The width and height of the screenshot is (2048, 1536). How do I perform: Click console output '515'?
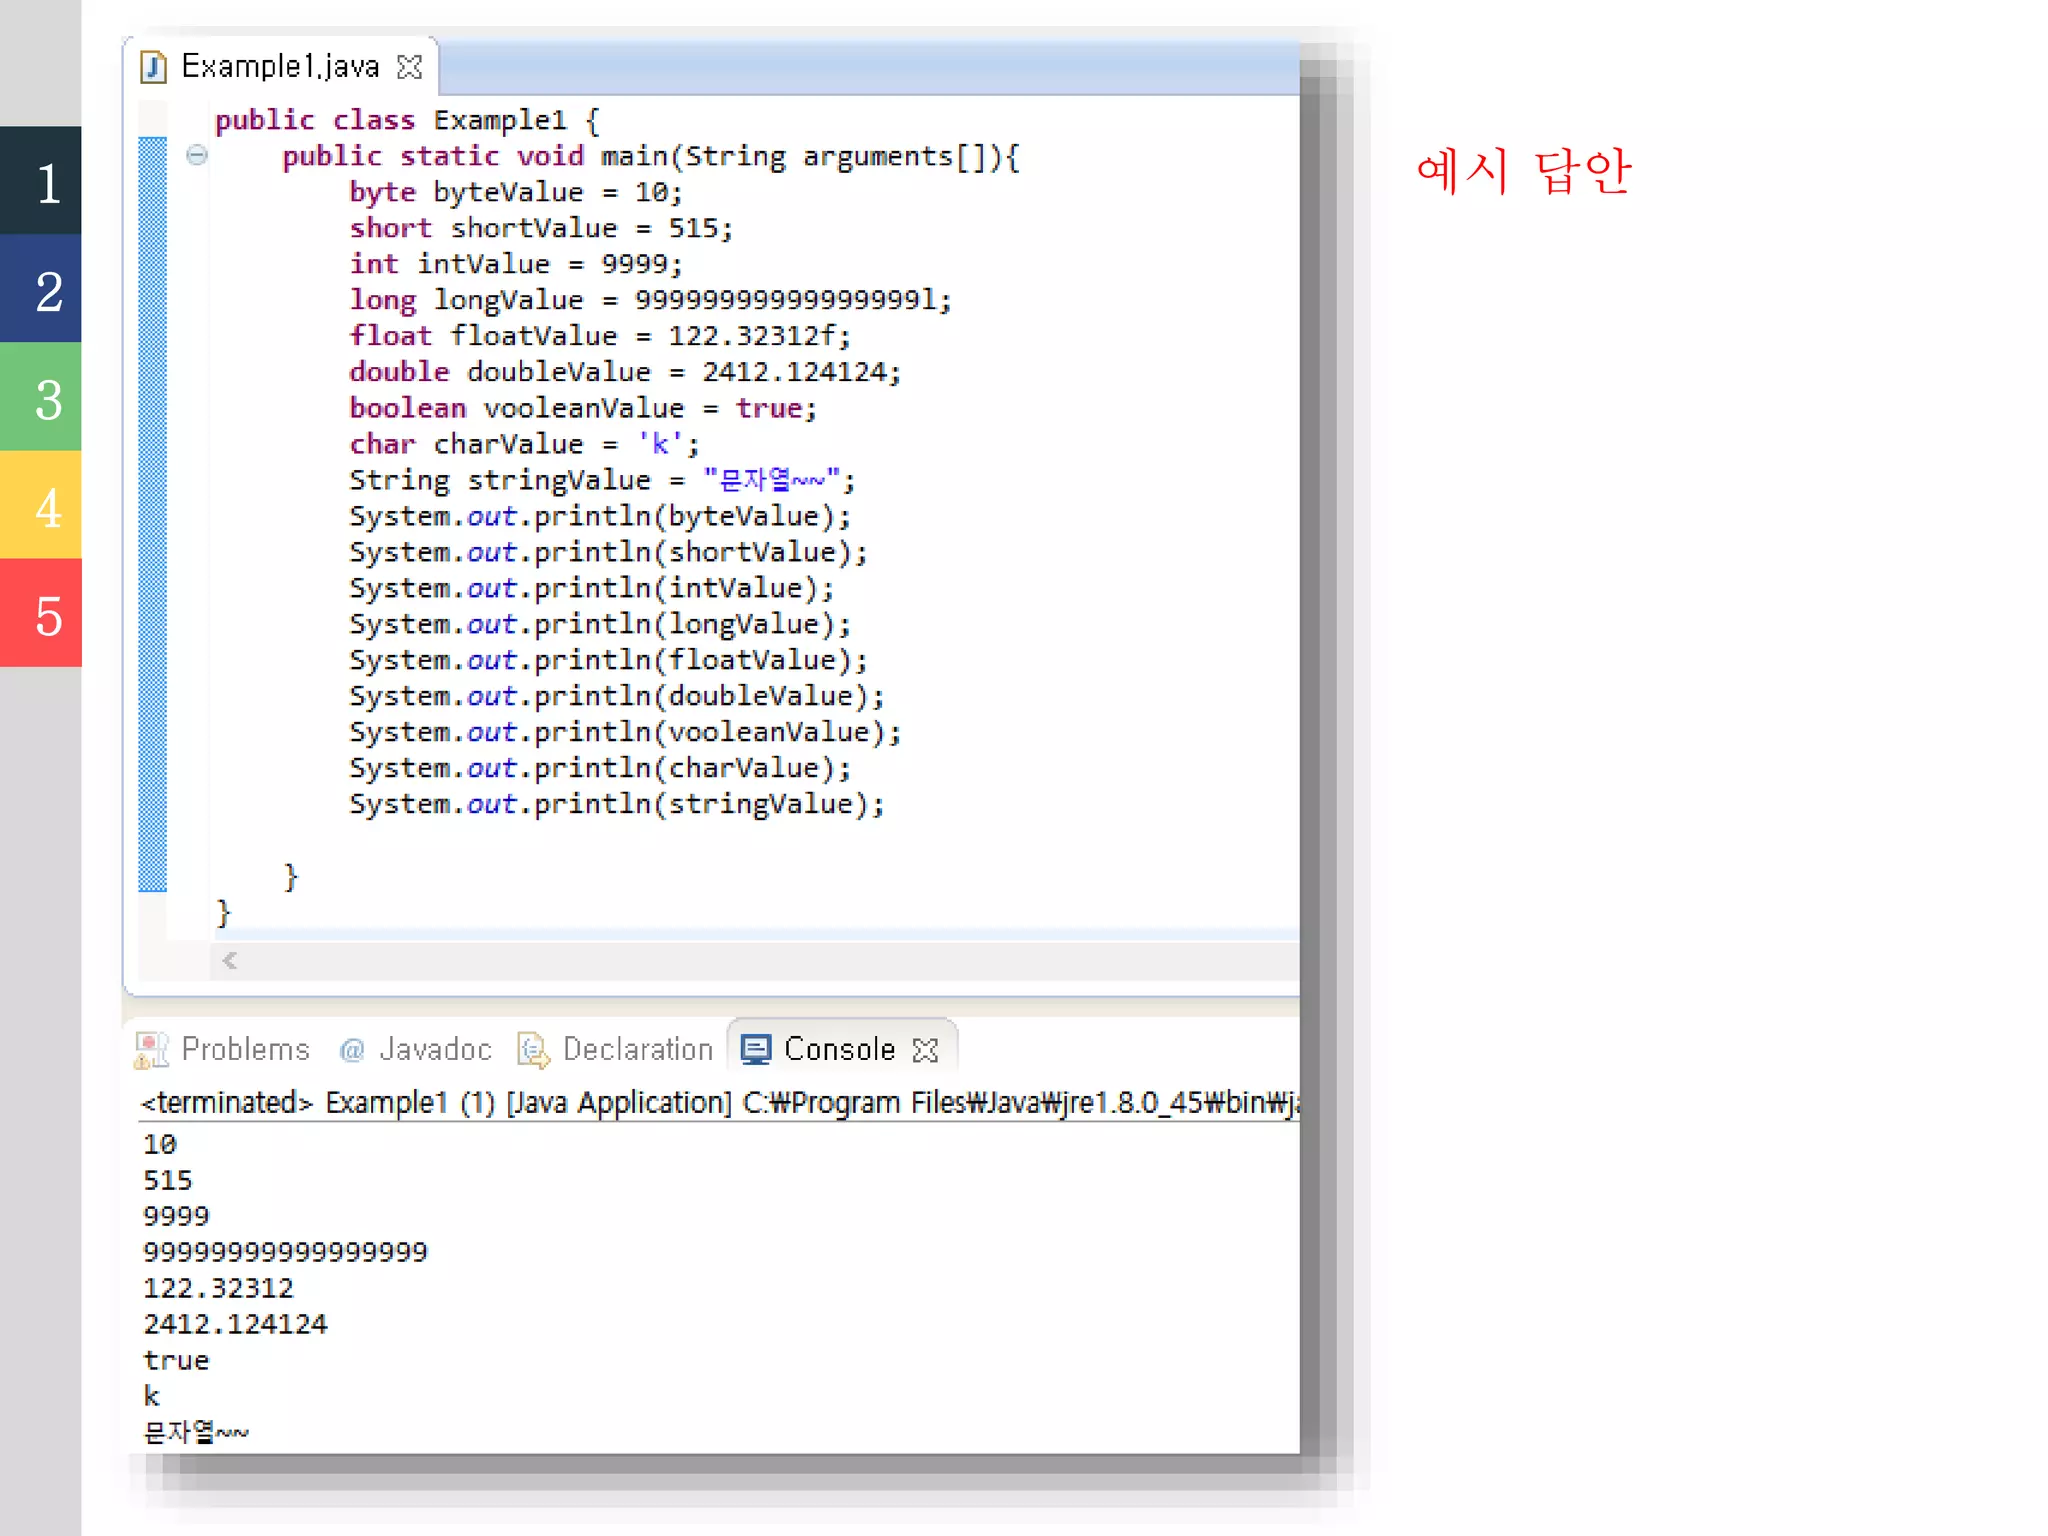tap(168, 1180)
